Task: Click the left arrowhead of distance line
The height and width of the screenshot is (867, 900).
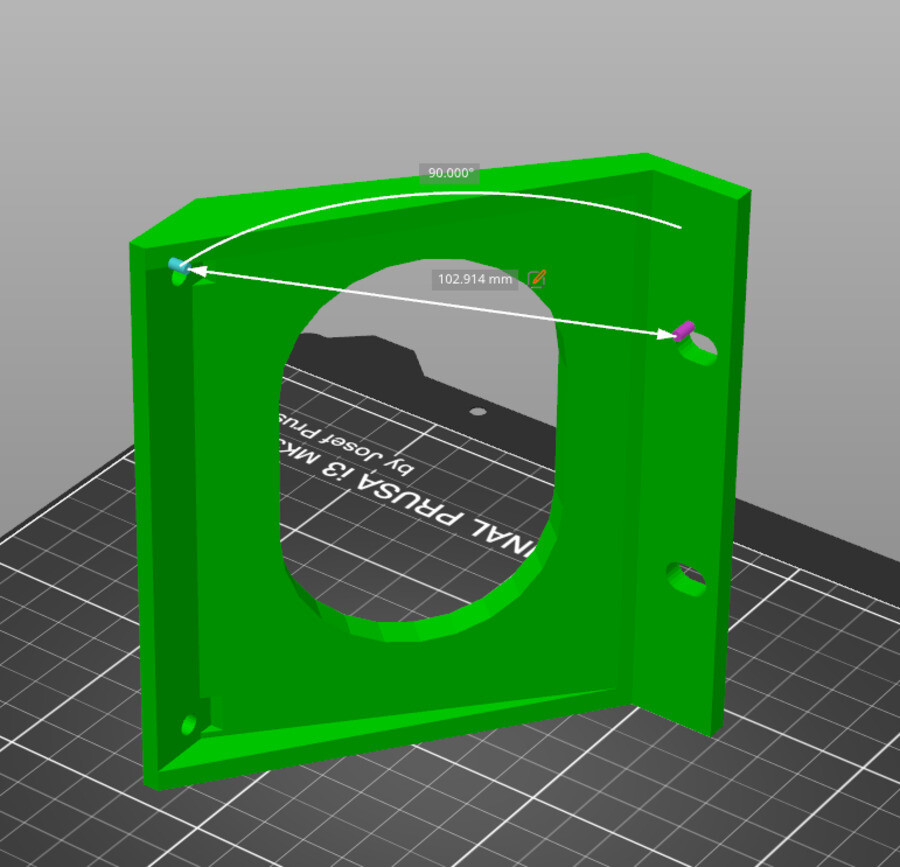Action: [x=194, y=269]
